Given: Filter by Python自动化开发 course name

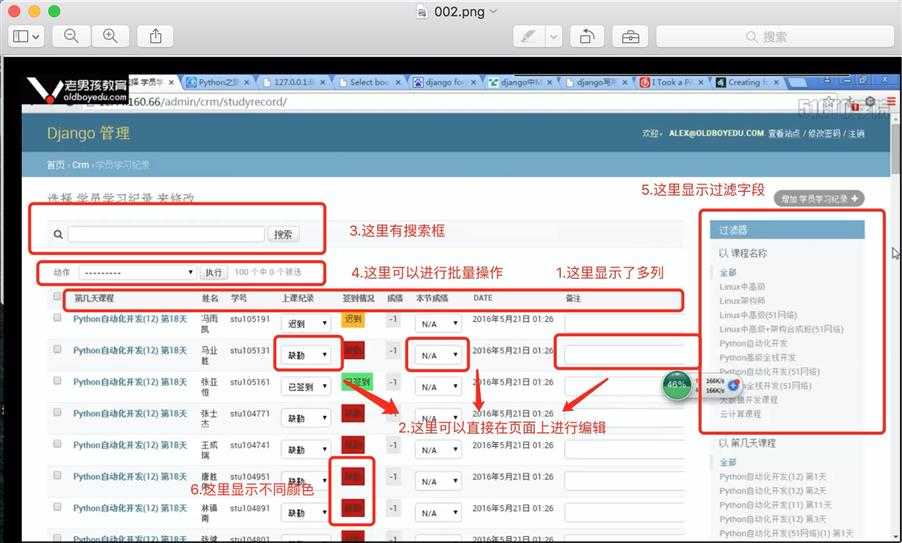Looking at the screenshot, I should tap(753, 343).
